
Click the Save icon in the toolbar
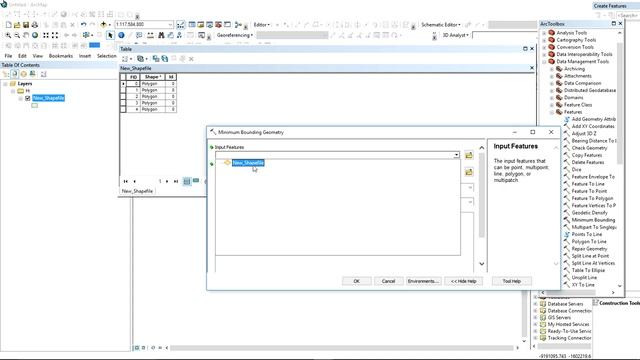click(x=26, y=25)
